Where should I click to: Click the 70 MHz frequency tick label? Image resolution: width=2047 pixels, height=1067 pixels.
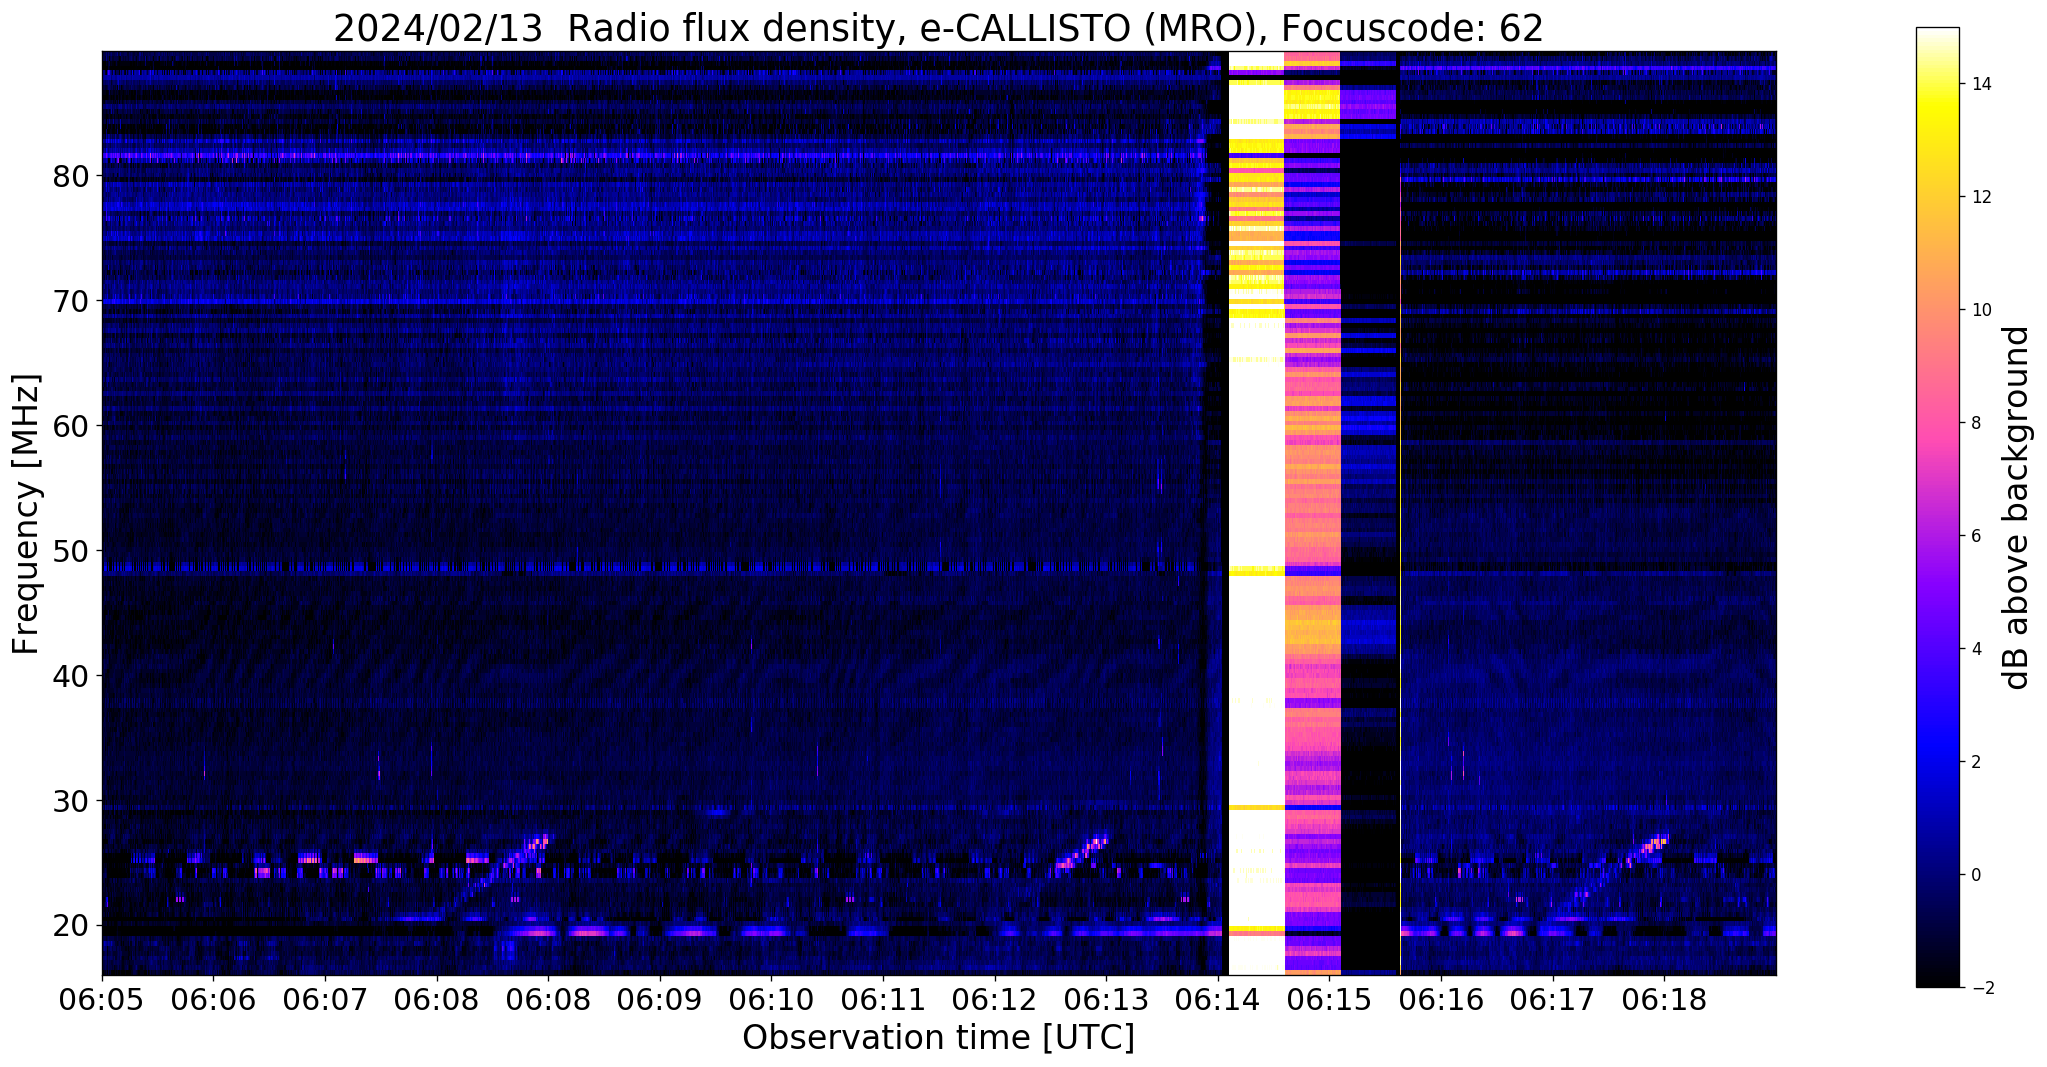71,301
